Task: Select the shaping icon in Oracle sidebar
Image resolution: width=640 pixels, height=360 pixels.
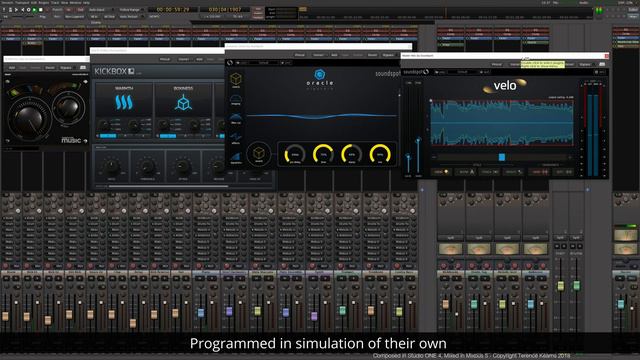Action: (236, 100)
